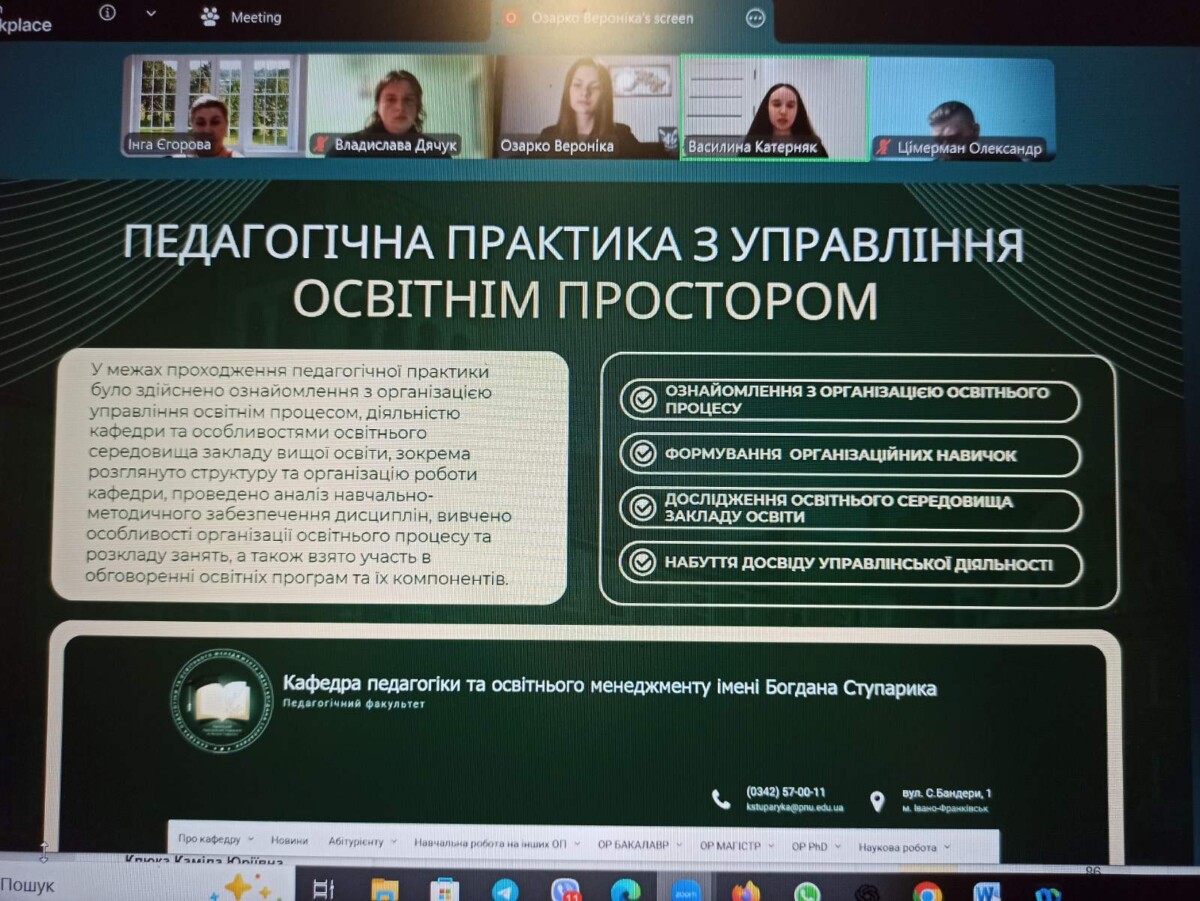
Task: Expand the Про кафедру menu
Action: [215, 840]
